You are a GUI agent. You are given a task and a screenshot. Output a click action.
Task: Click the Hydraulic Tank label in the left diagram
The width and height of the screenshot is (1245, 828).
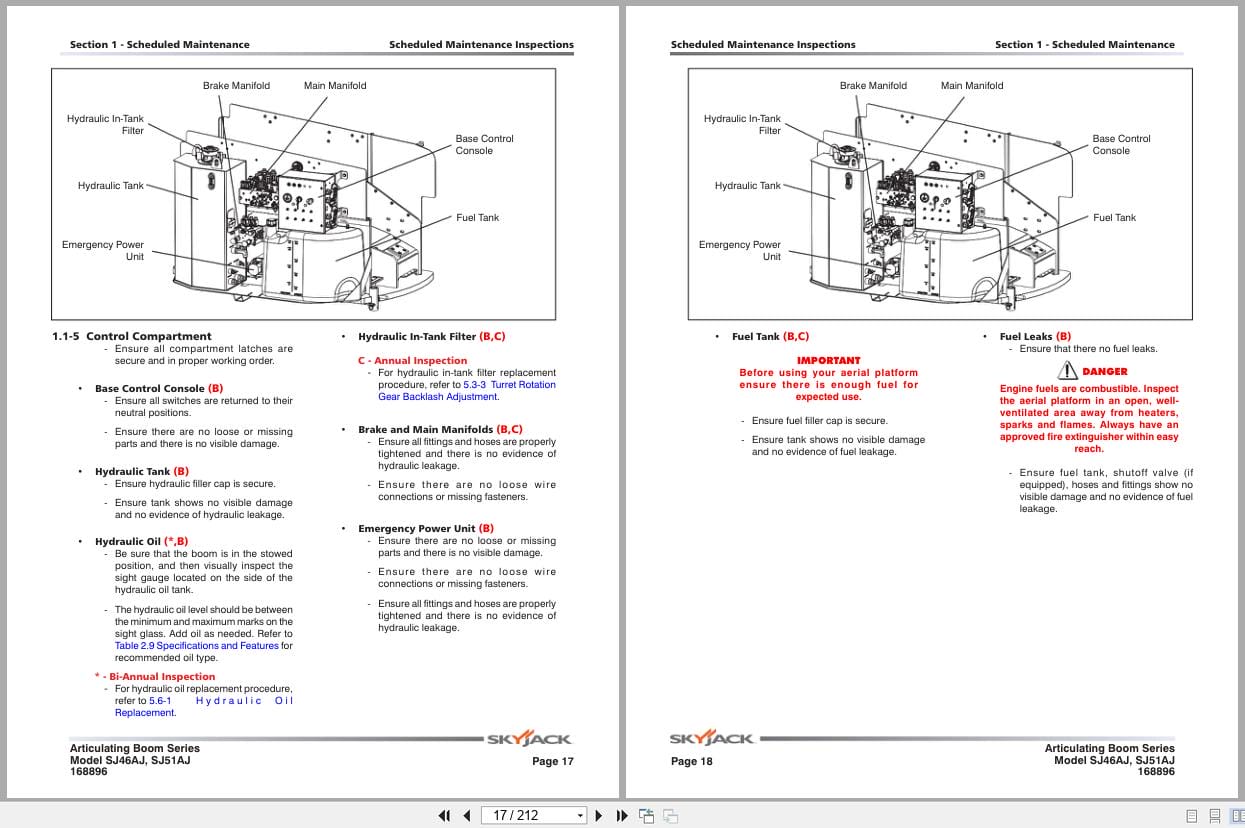pyautogui.click(x=110, y=185)
